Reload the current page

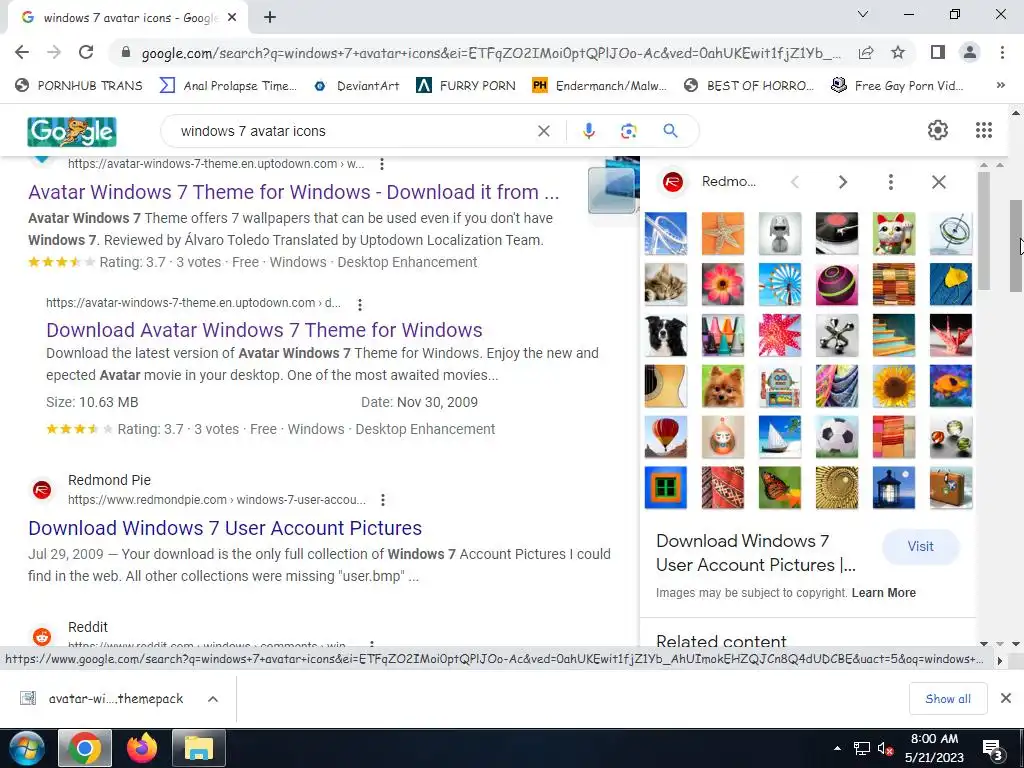86,52
